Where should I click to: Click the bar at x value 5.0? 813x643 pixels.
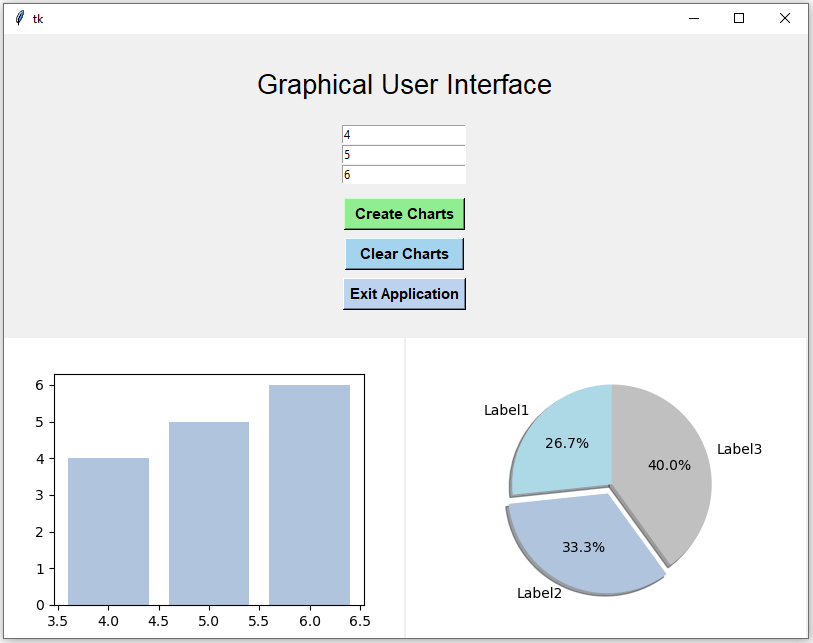(209, 513)
